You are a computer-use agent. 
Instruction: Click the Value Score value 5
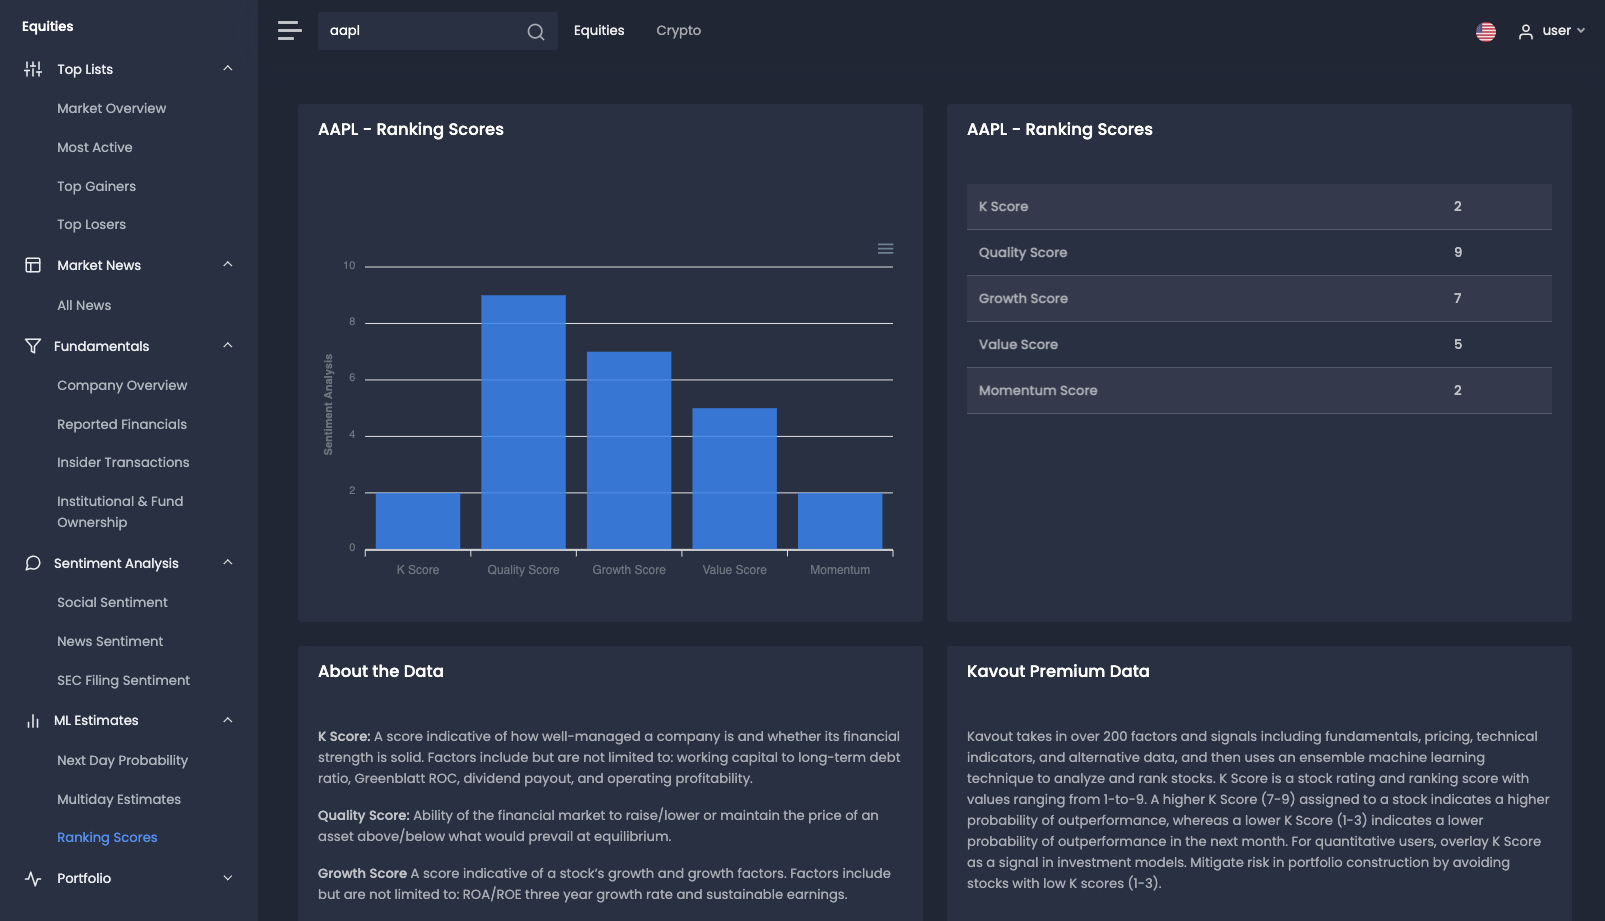coord(1458,345)
